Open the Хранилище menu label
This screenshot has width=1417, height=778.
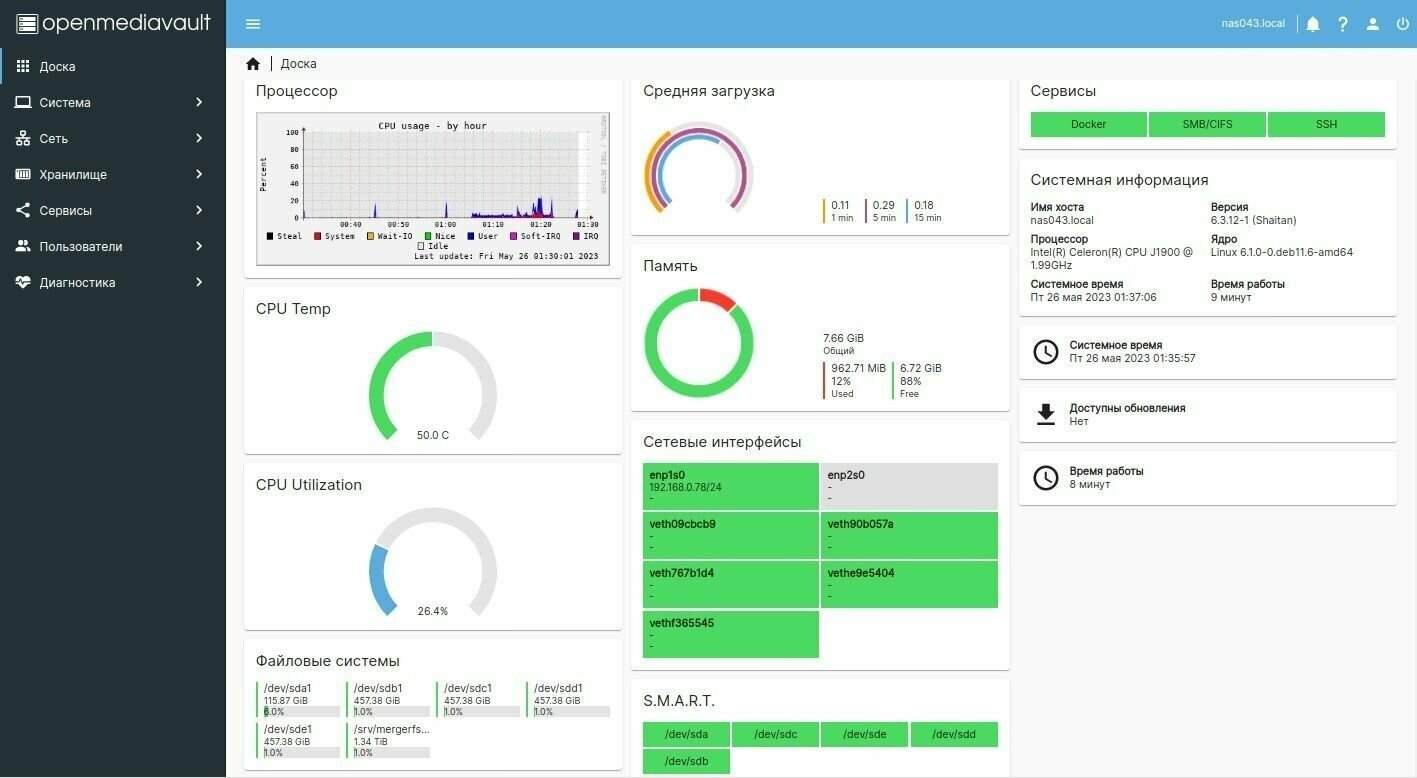(73, 175)
